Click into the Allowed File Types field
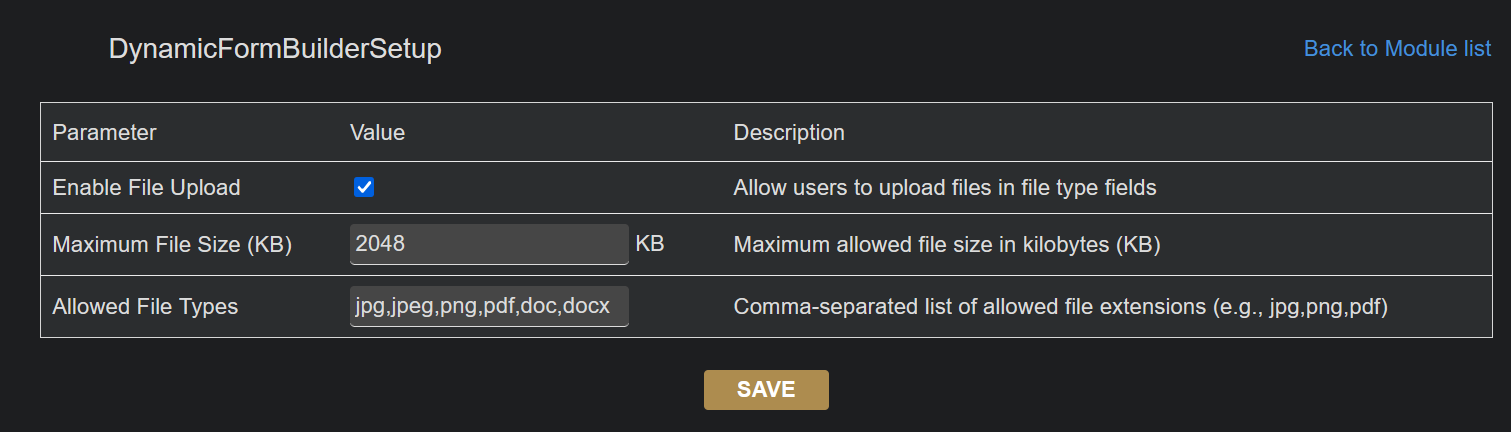Image resolution: width=1511 pixels, height=432 pixels. [x=489, y=306]
